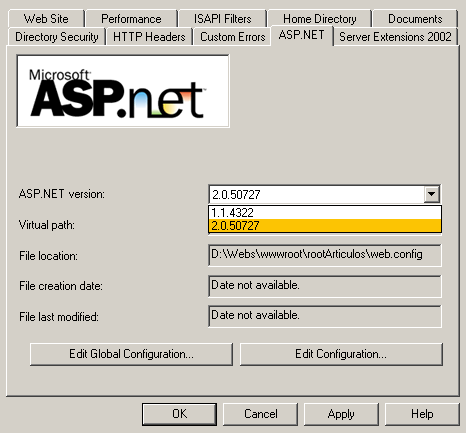Open the ISAPI Filters tab

(x=223, y=19)
